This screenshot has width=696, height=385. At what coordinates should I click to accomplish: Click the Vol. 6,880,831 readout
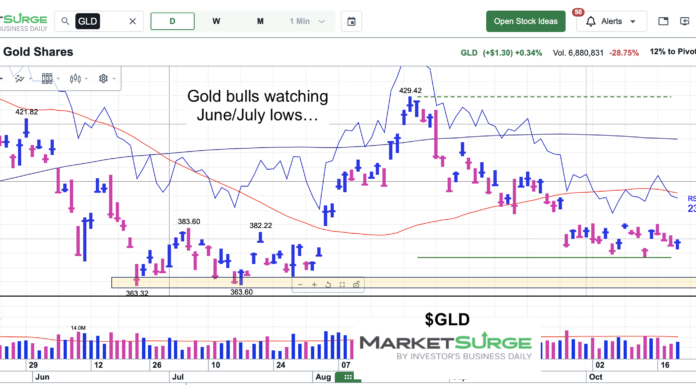click(578, 53)
